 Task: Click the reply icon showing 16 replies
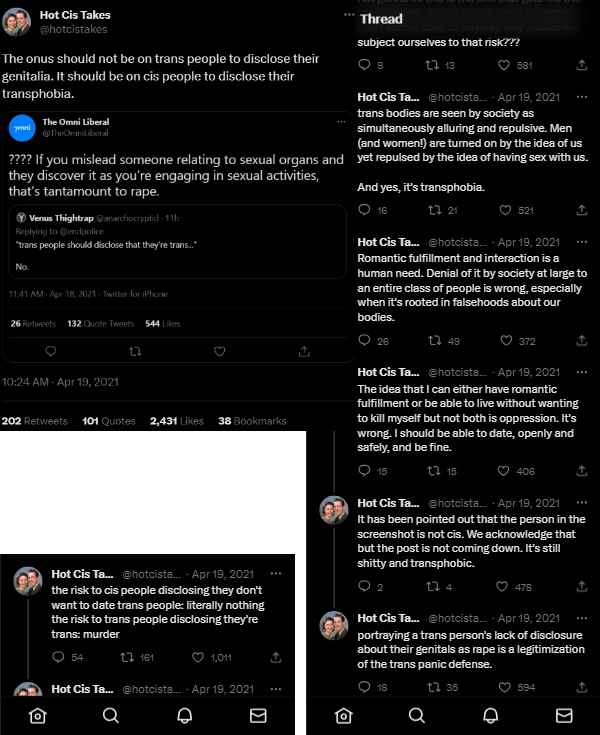pyautogui.click(x=363, y=210)
